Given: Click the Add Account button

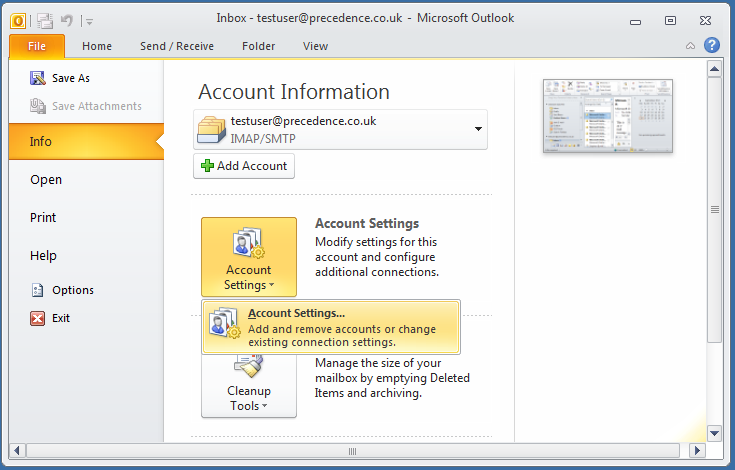Looking at the screenshot, I should click(244, 166).
